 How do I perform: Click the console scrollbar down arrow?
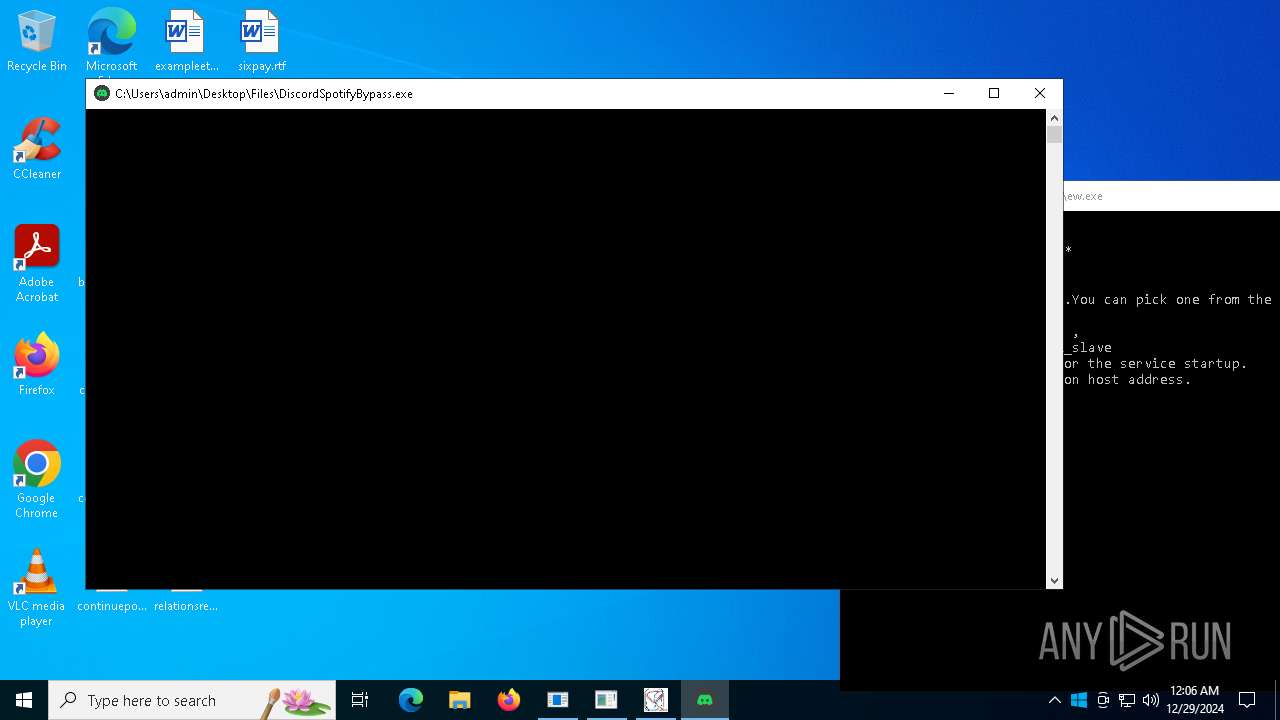[1054, 581]
